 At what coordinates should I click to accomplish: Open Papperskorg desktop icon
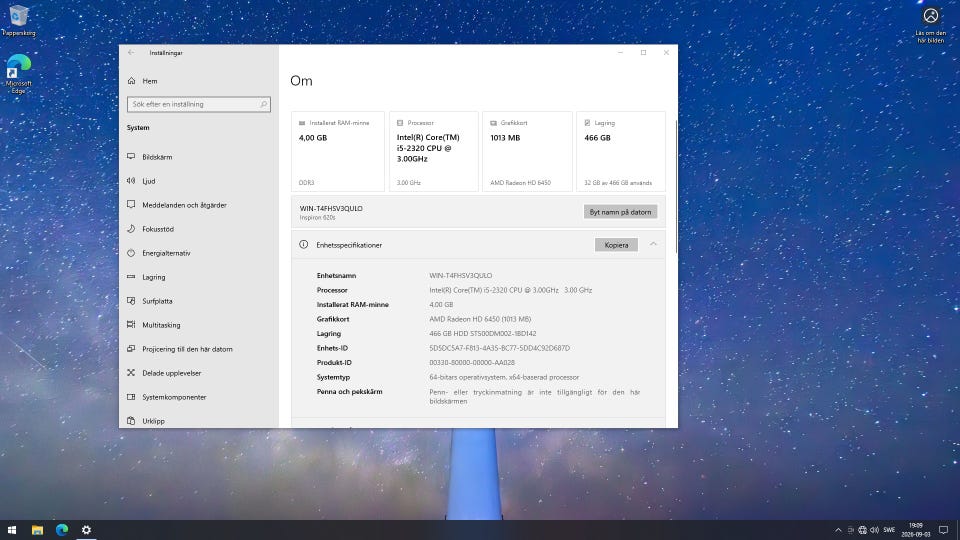click(x=18, y=20)
